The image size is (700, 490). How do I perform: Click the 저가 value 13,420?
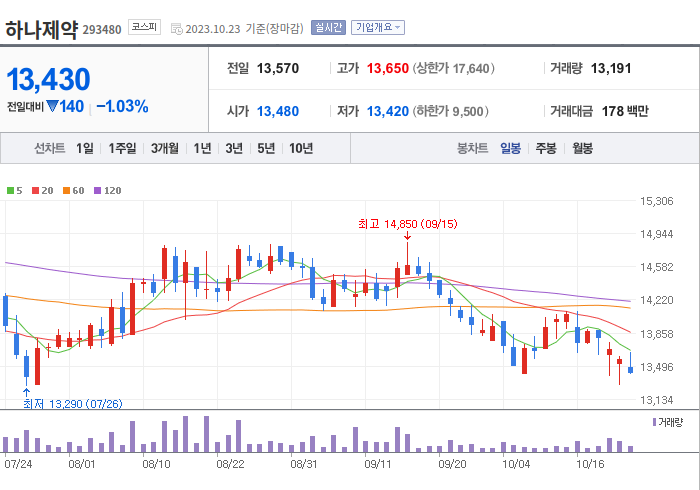(388, 111)
